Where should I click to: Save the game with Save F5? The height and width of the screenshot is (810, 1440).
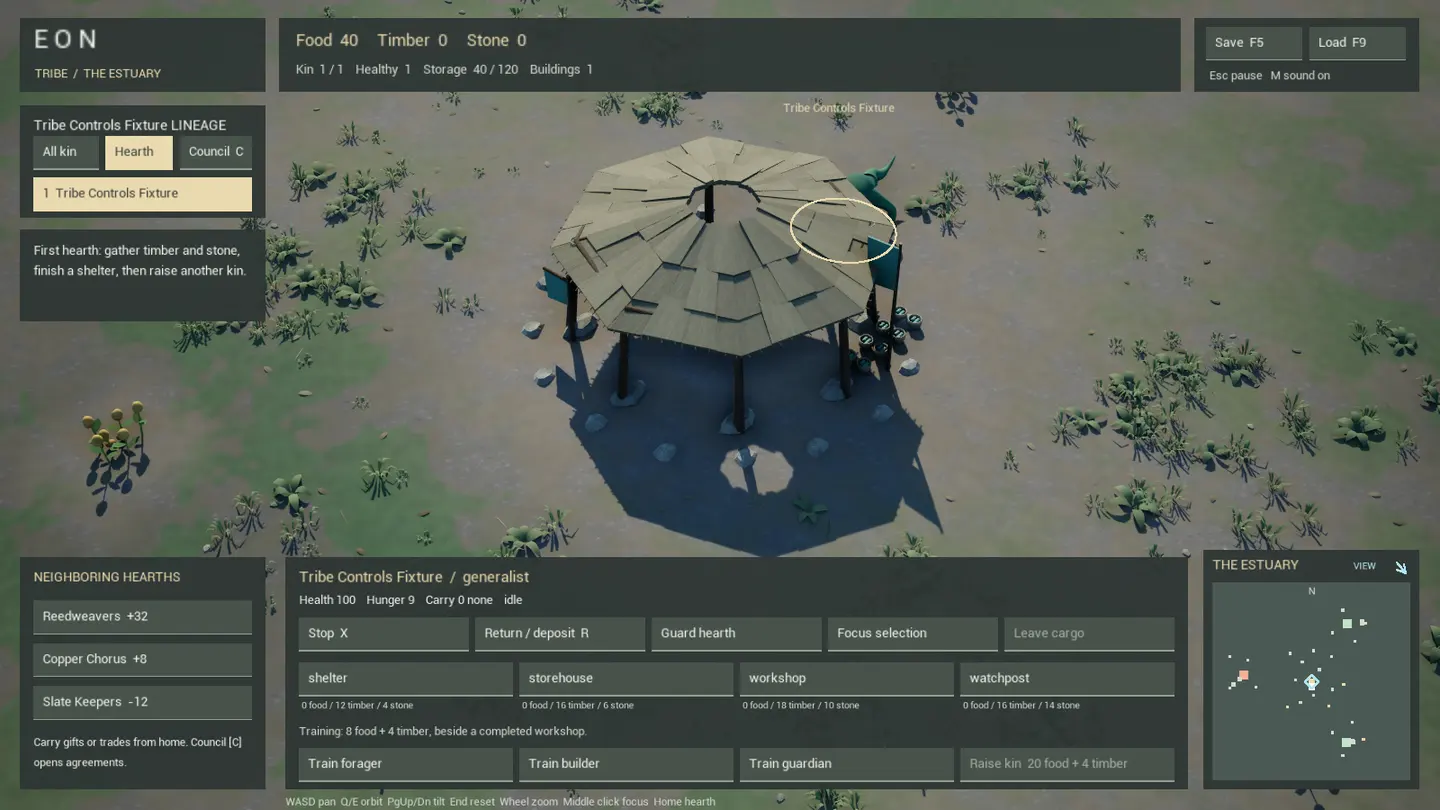1253,43
